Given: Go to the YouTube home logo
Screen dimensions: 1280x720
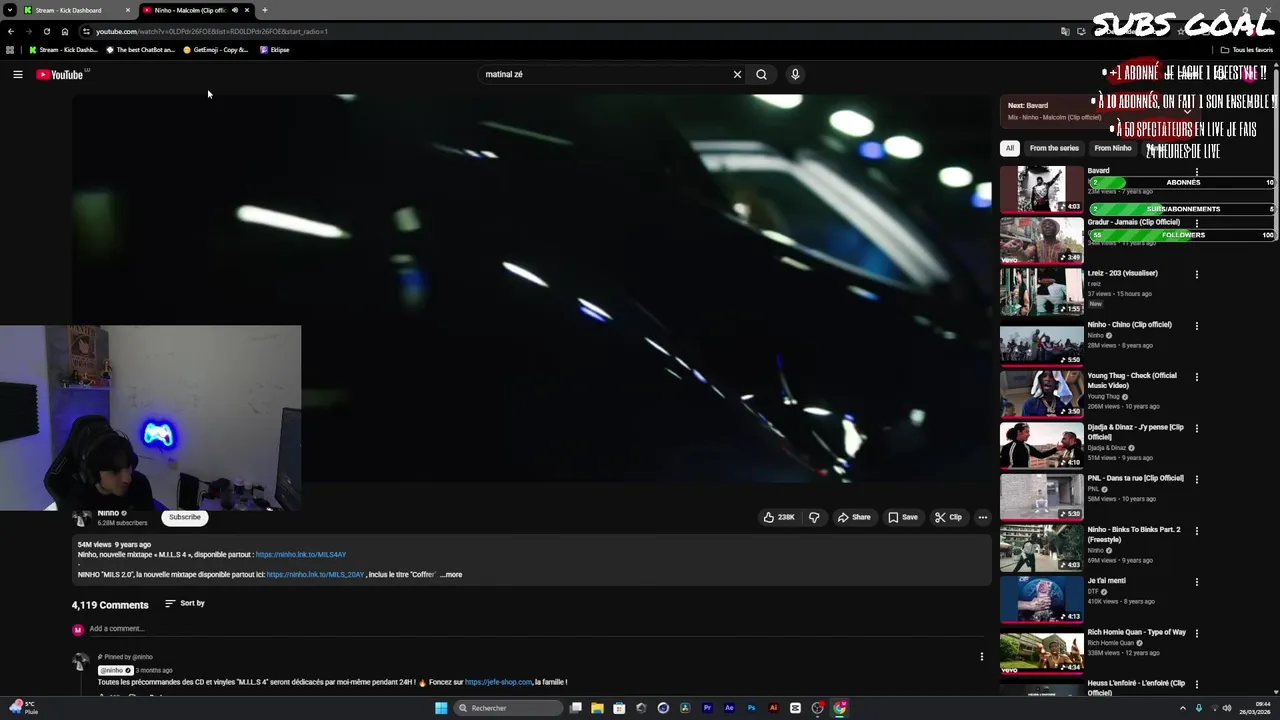Looking at the screenshot, I should (60, 74).
